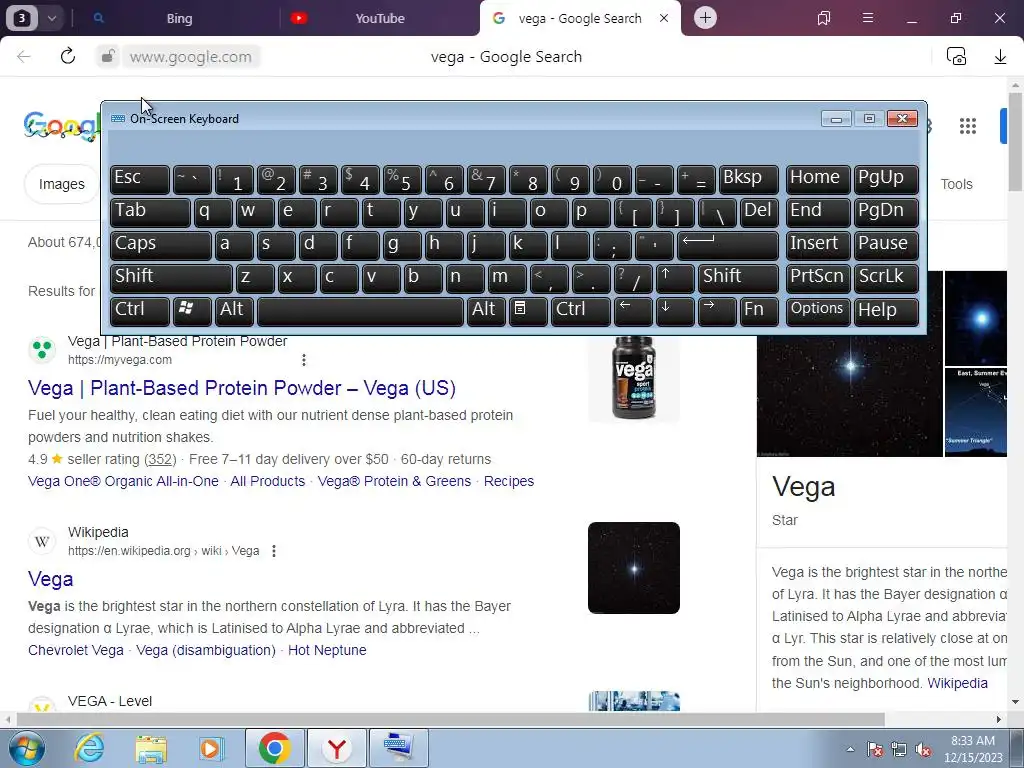The width and height of the screenshot is (1024, 768).
Task: Follow the Chevrolet Vega link
Action: pos(76,650)
